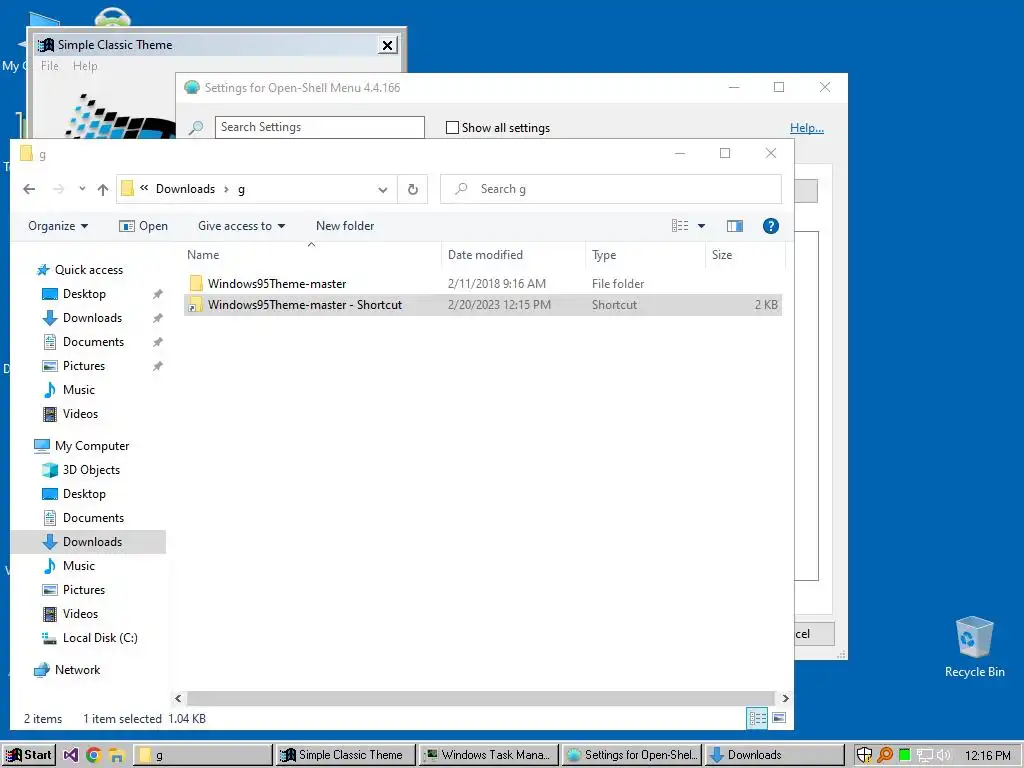Image resolution: width=1024 pixels, height=768 pixels.
Task: Click the Search g input field
Action: [611, 189]
